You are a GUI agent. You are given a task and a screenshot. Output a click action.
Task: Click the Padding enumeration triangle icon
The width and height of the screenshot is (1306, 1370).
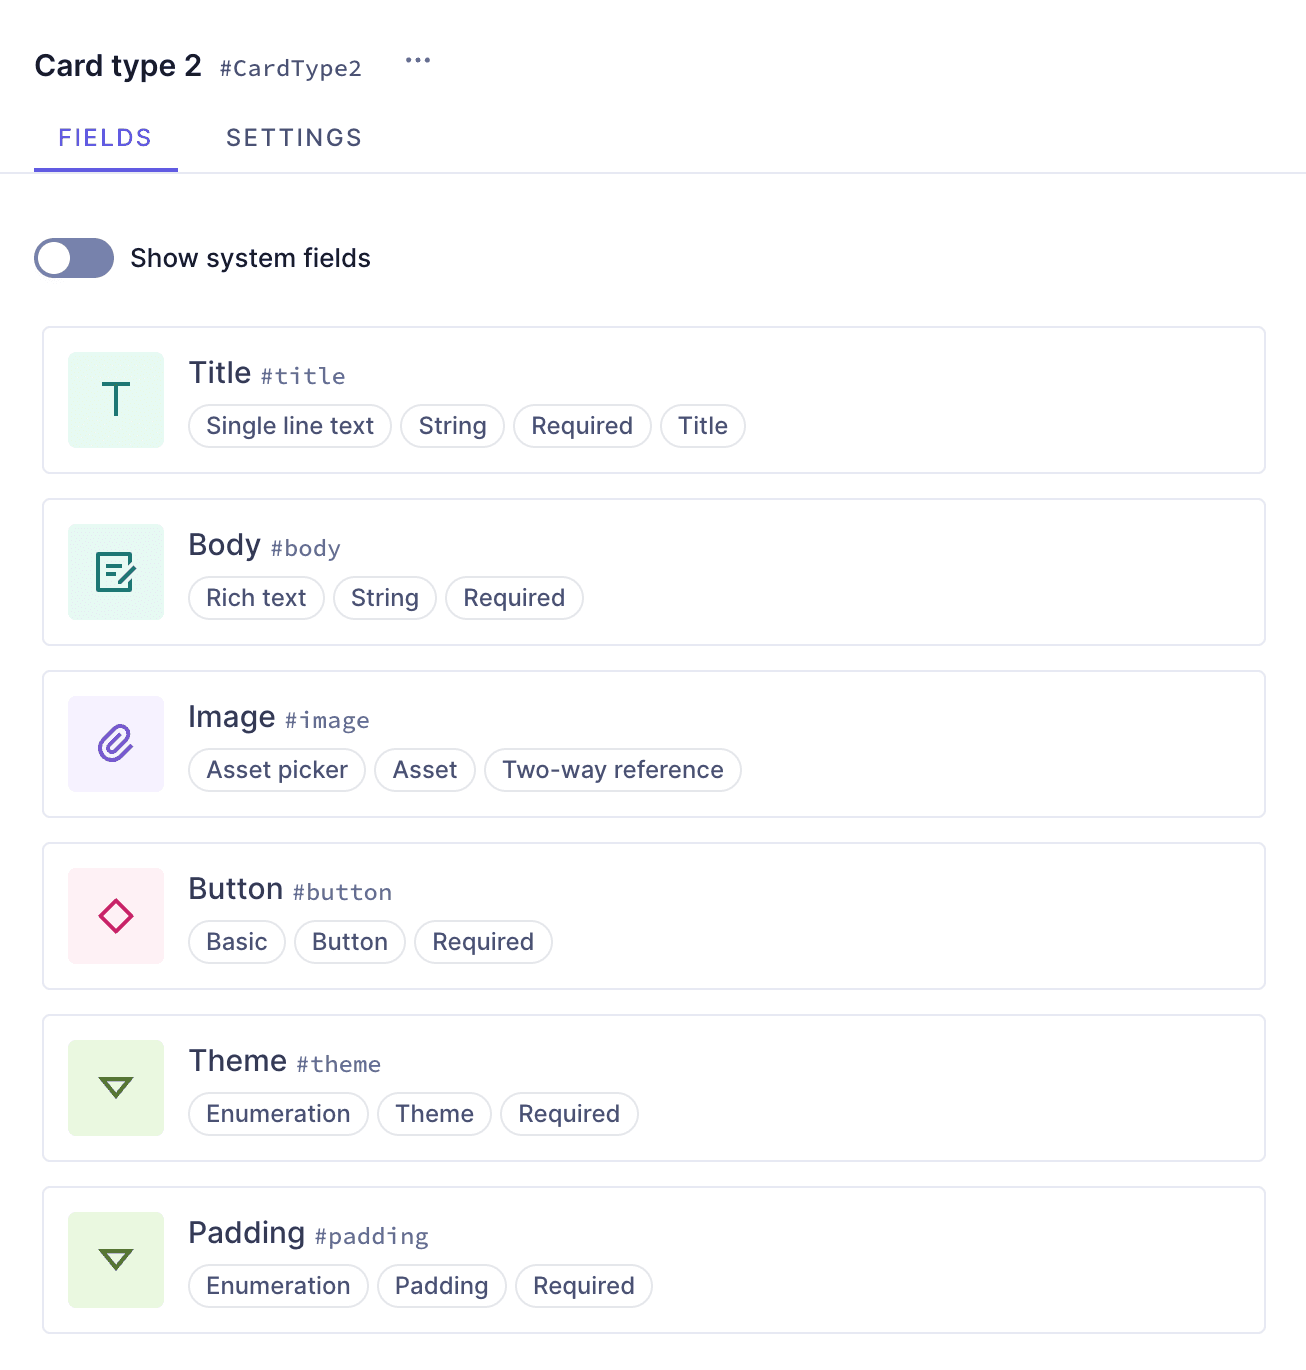(x=116, y=1260)
